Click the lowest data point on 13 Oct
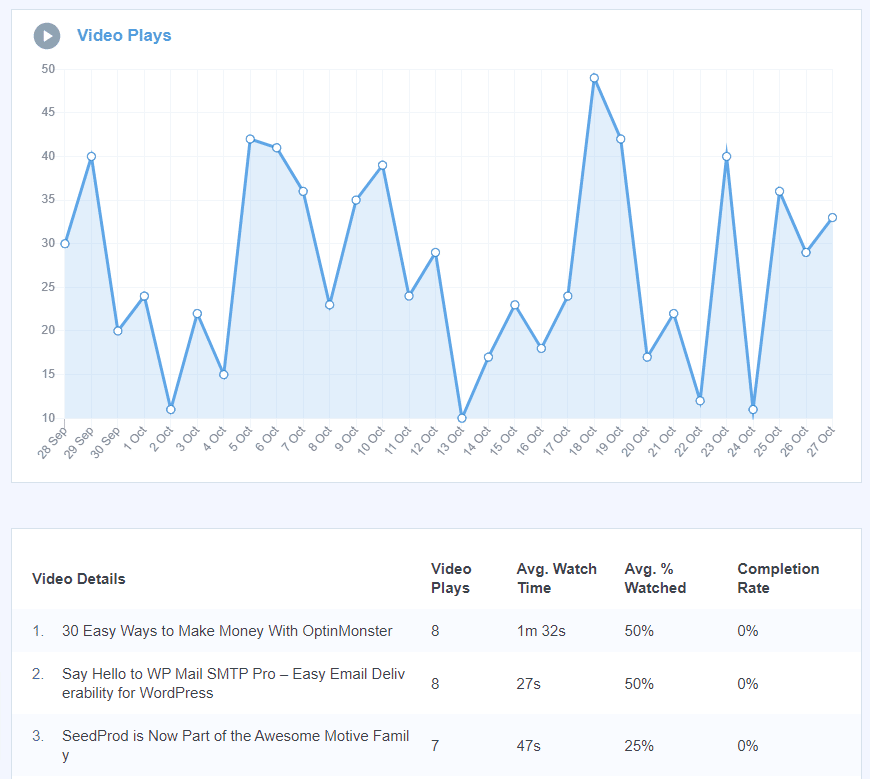 pyautogui.click(x=462, y=417)
